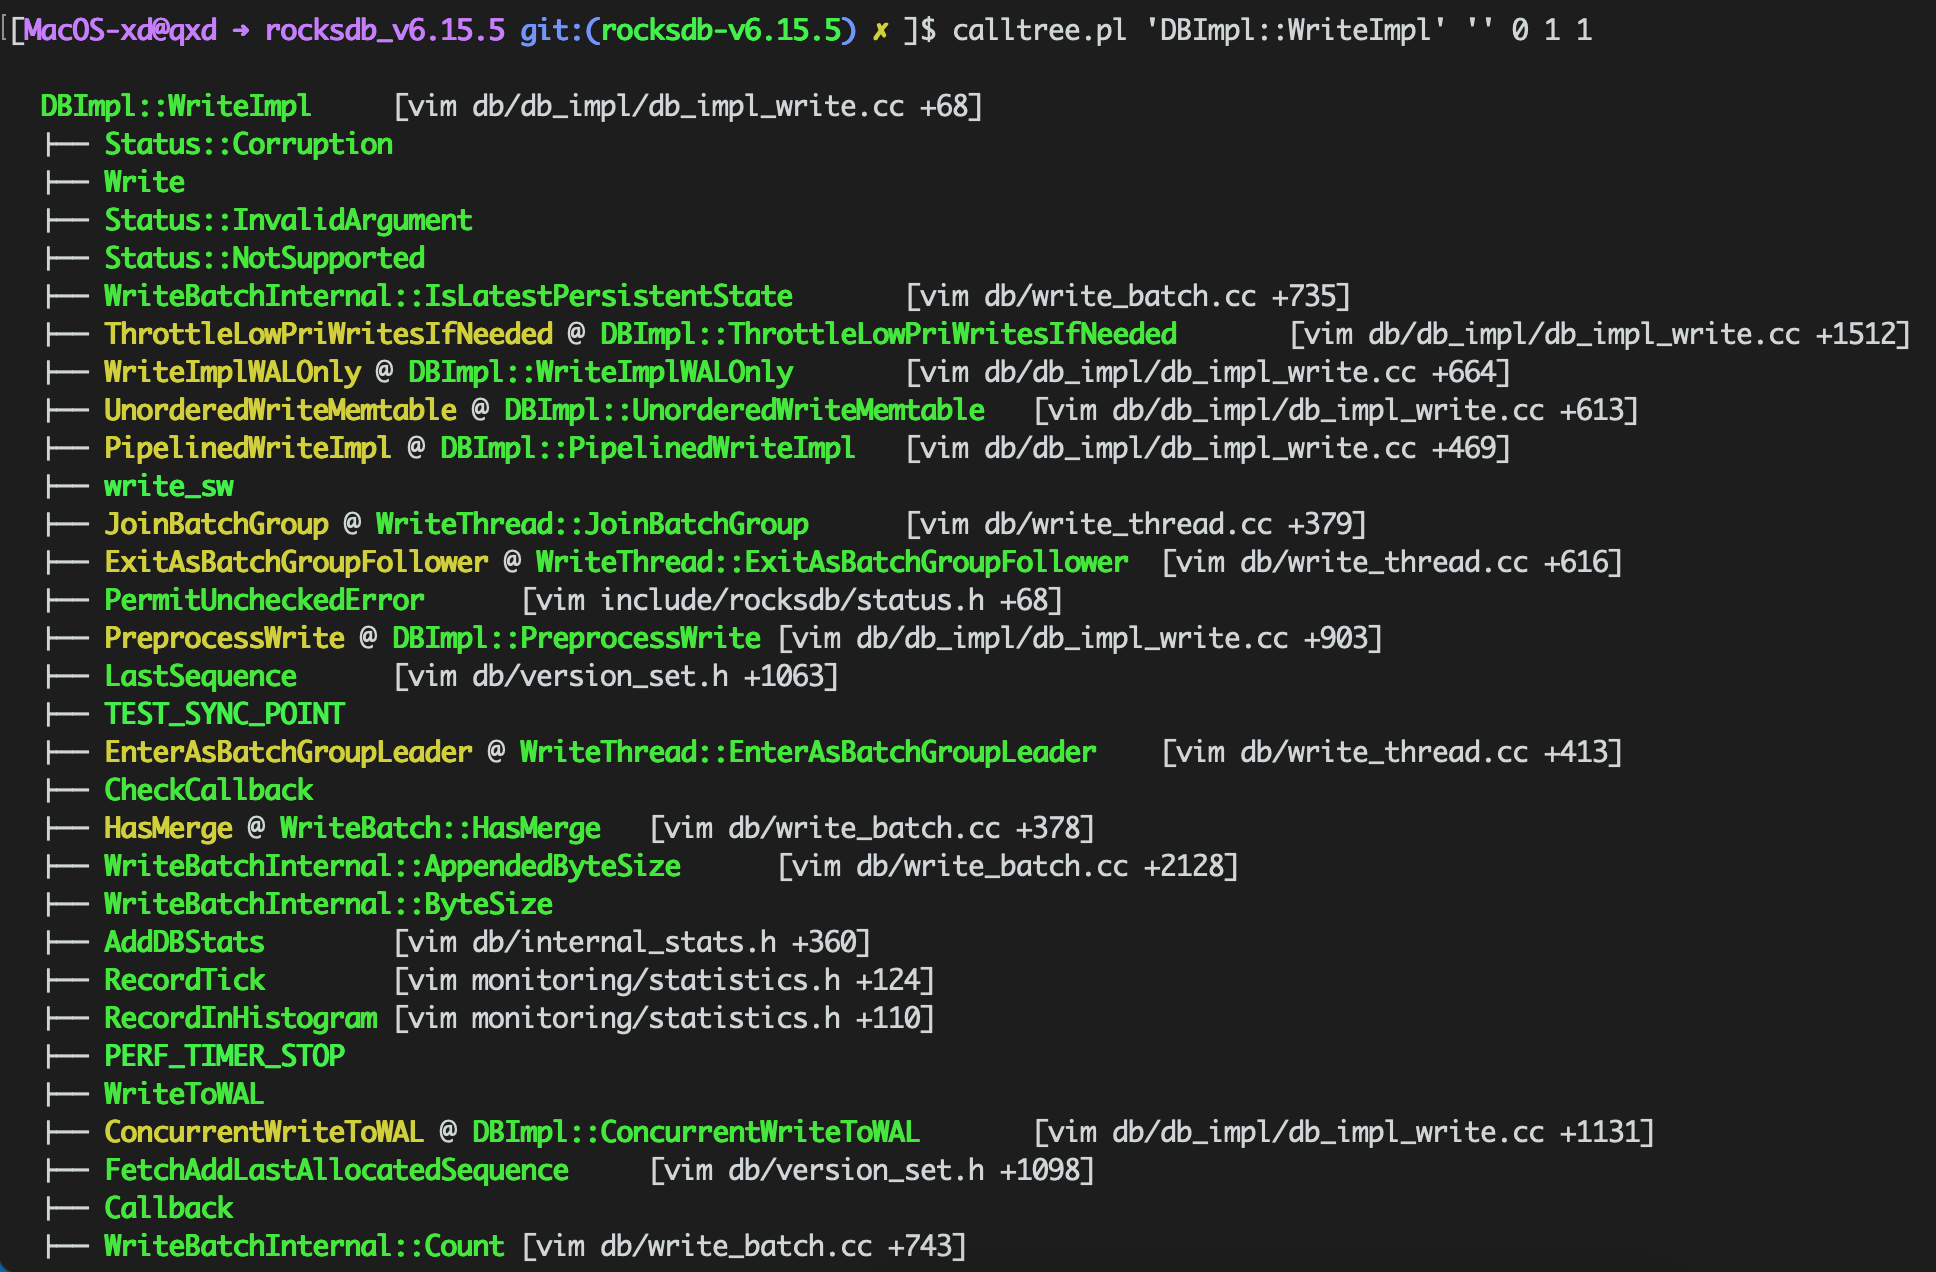Click the vim db_impl_write.cc +1131 location

(1344, 1132)
